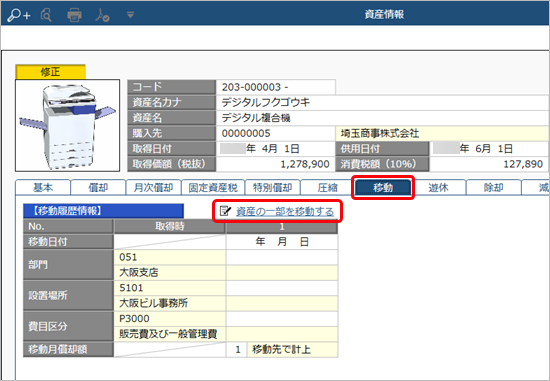Viewport: 550px width, 381px height.
Task: Open the 固定資産税 tab
Action: [213, 187]
